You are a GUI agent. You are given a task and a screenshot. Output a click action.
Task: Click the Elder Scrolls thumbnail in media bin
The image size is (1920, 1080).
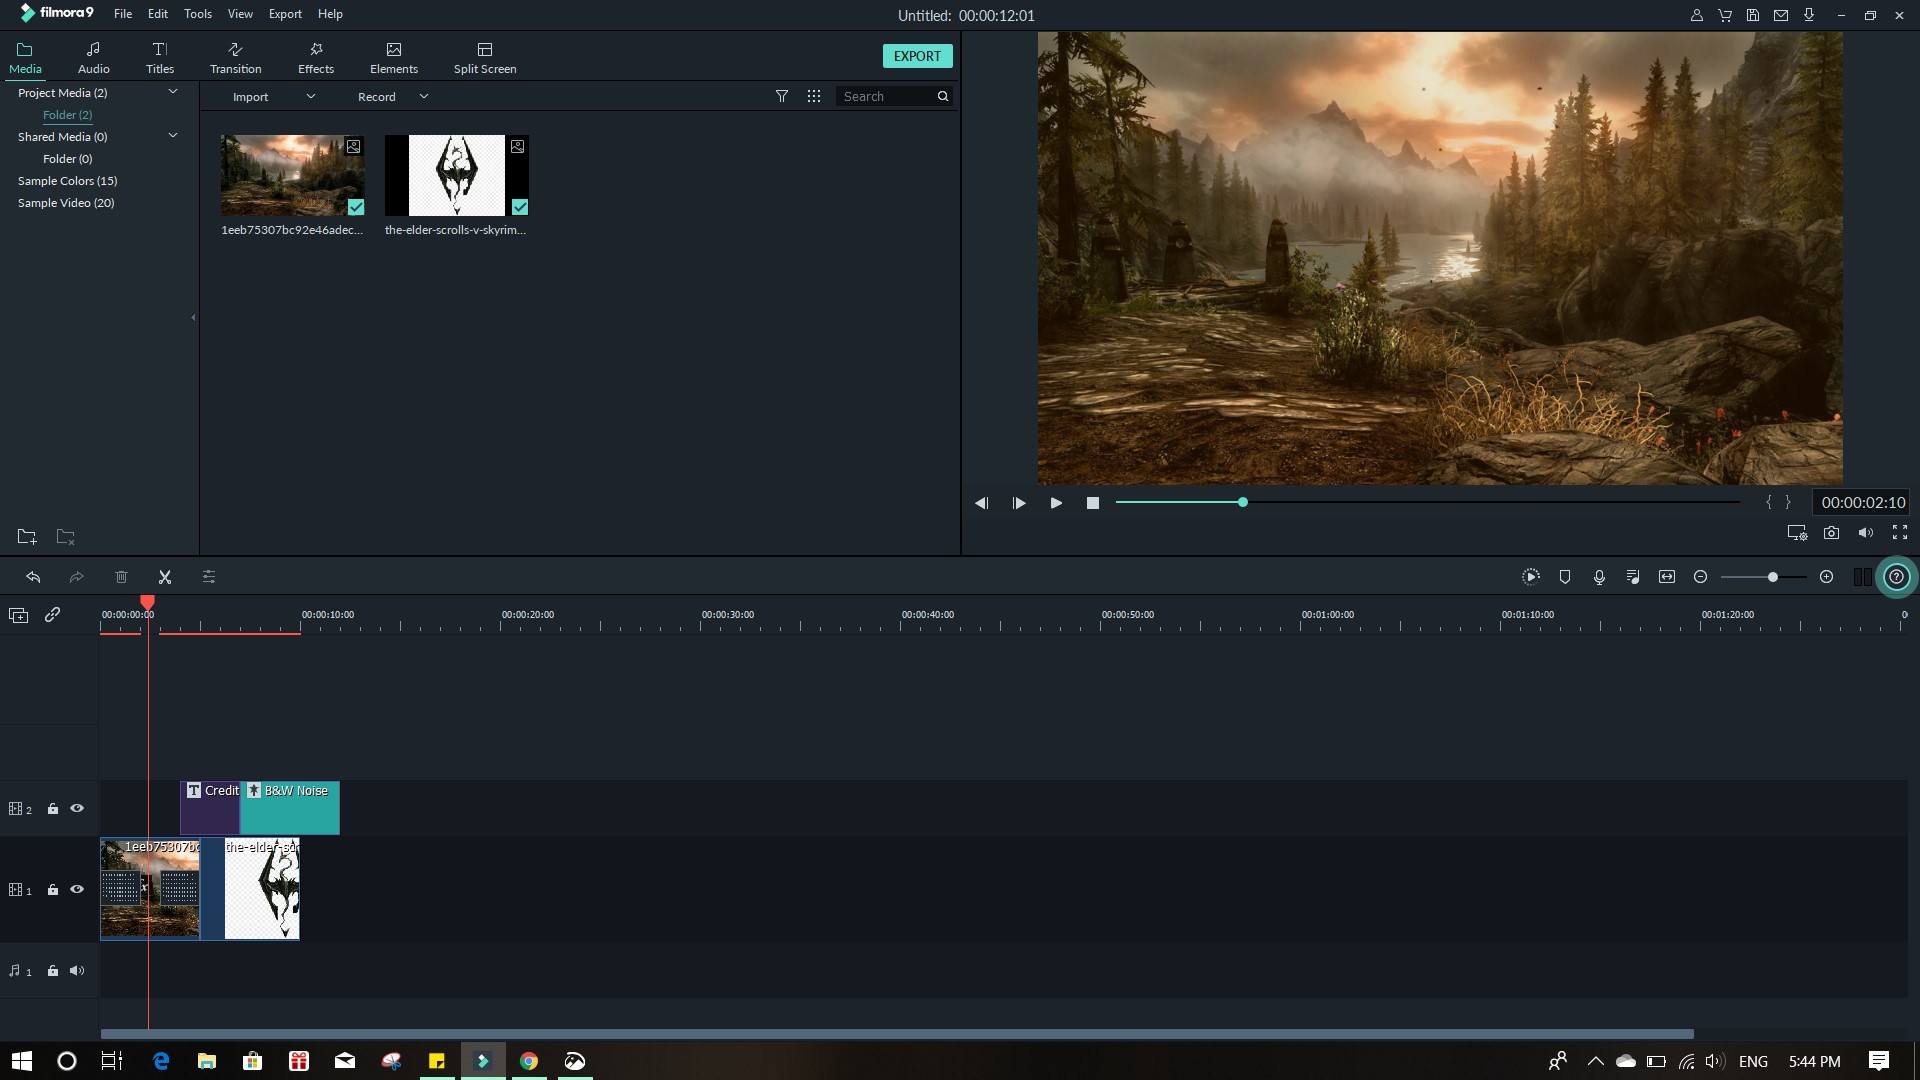pyautogui.click(x=456, y=175)
